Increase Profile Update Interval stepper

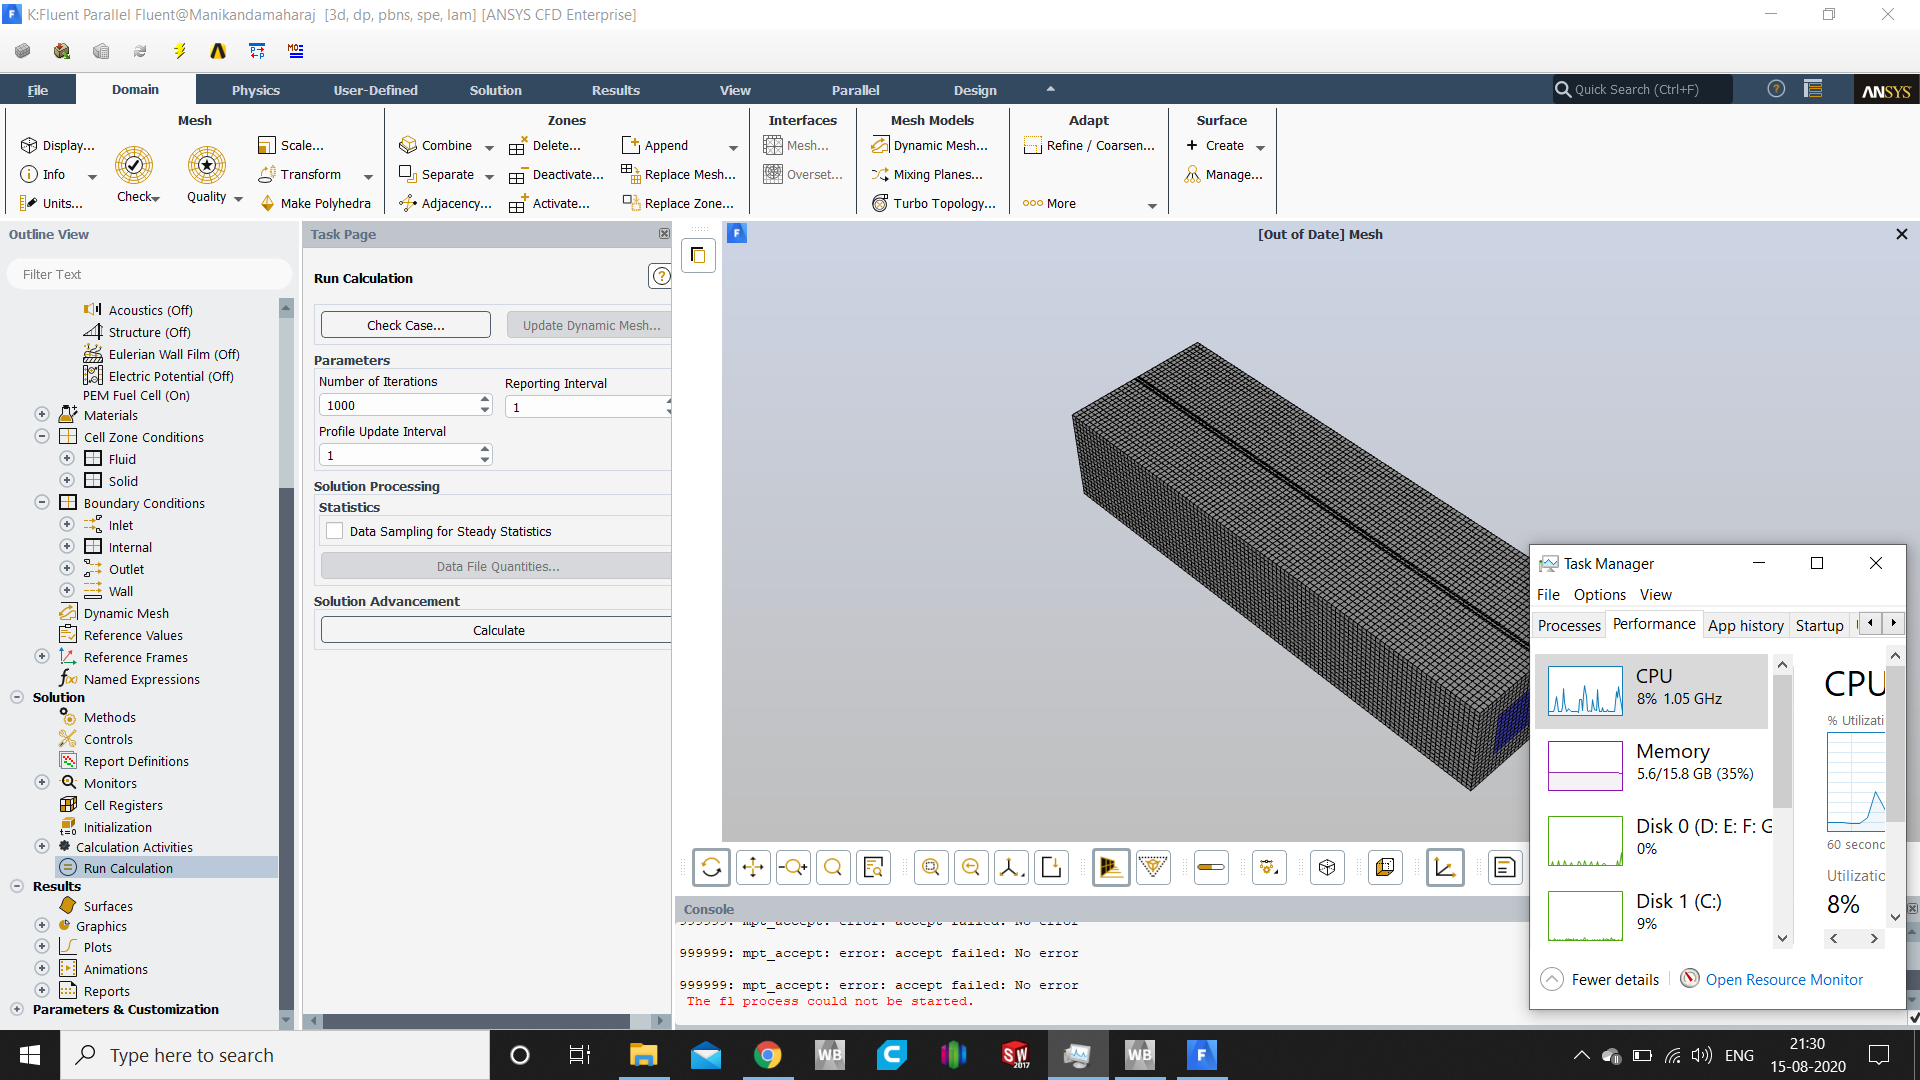(485, 449)
